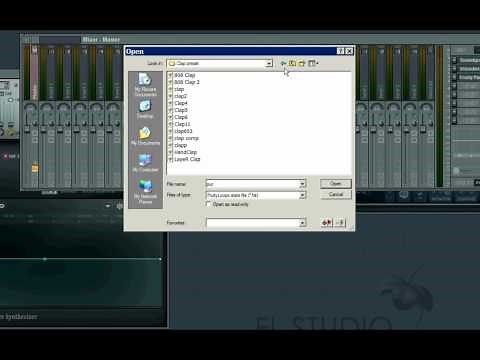
Task: Click the Create New Folder icon
Action: coord(302,63)
